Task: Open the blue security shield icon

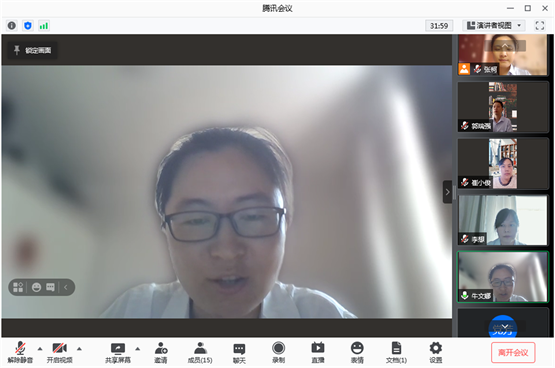Action: (x=28, y=25)
